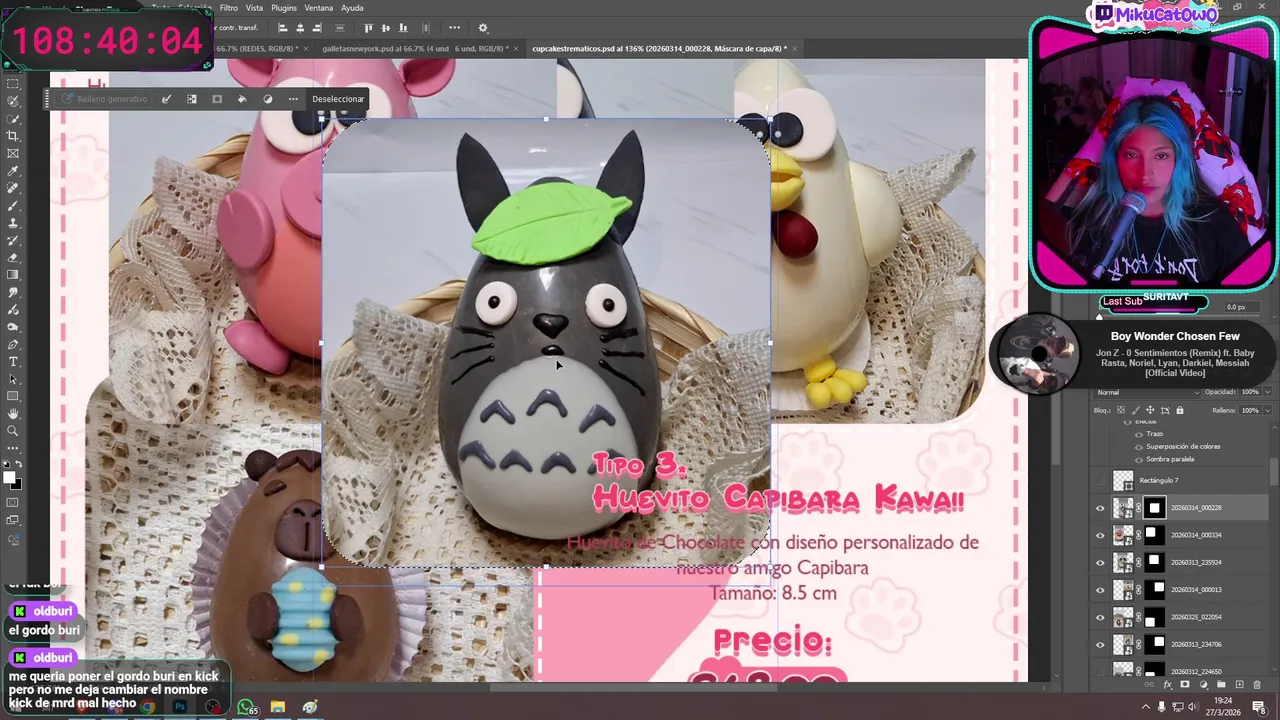Open options bar gear settings

click(x=483, y=28)
